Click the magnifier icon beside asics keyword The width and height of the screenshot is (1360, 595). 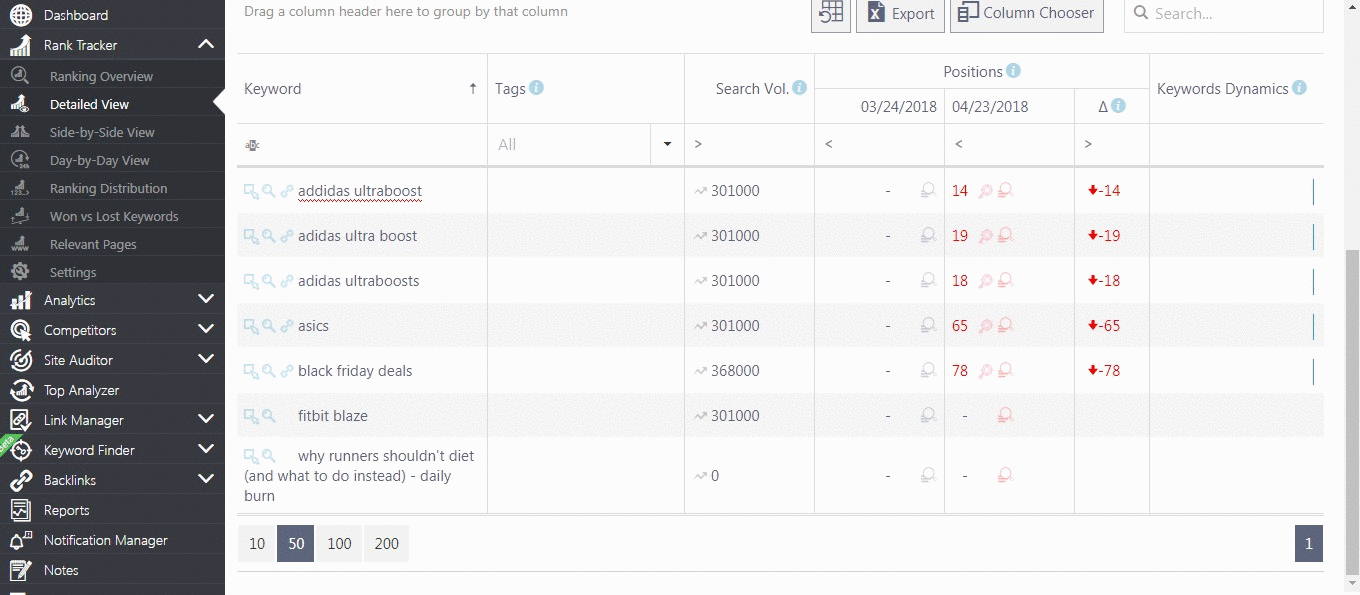tap(269, 326)
